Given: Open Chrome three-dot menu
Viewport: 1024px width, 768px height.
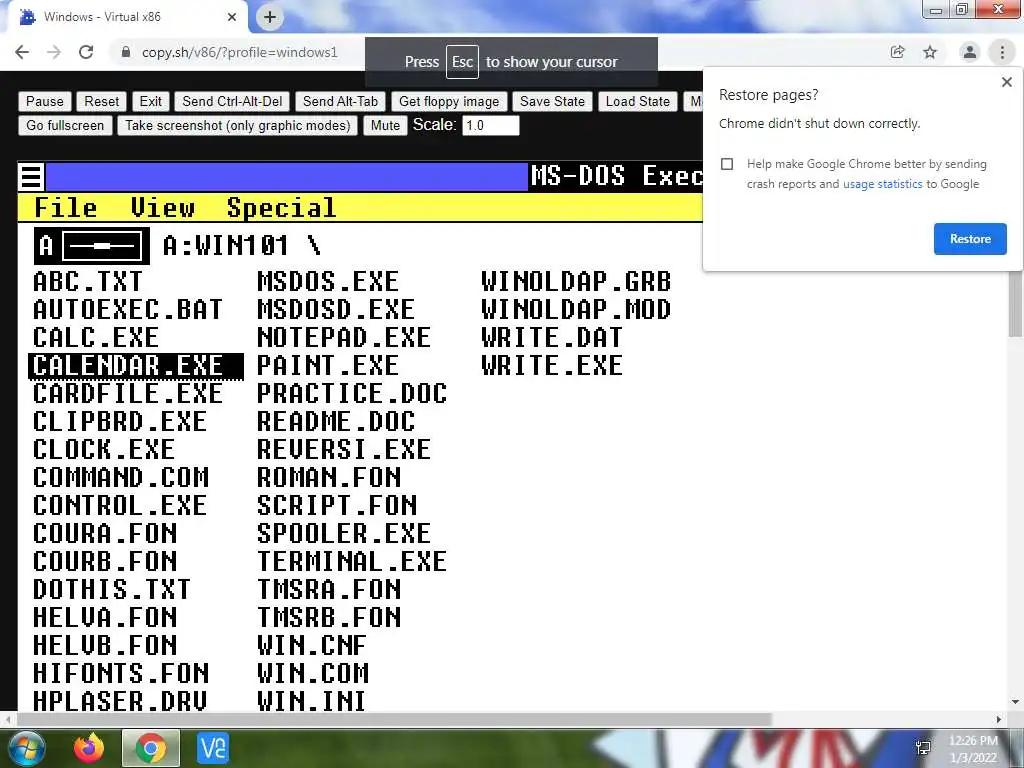Looking at the screenshot, I should (1002, 52).
